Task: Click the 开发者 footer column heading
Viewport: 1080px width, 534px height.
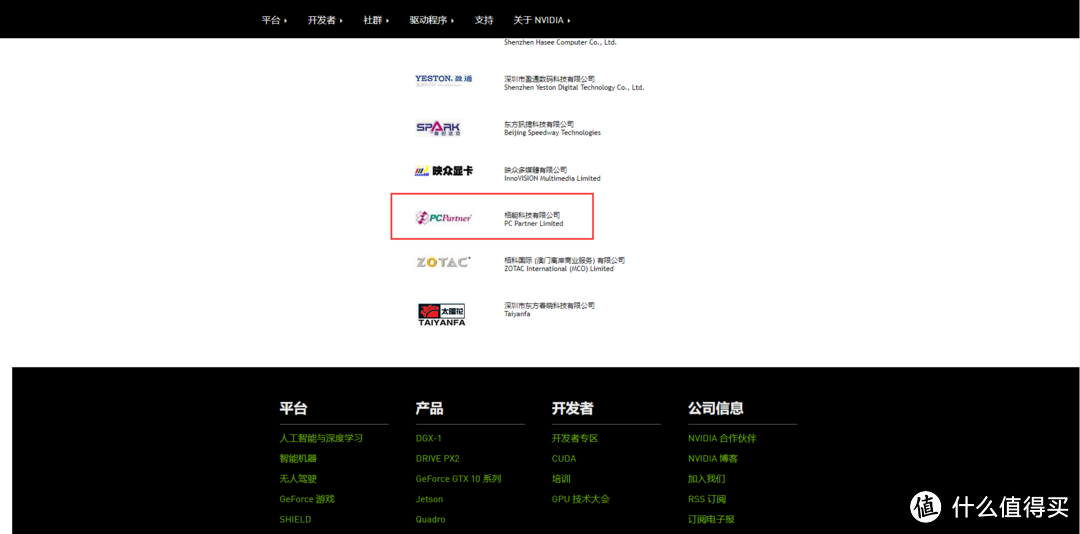Action: tap(572, 408)
